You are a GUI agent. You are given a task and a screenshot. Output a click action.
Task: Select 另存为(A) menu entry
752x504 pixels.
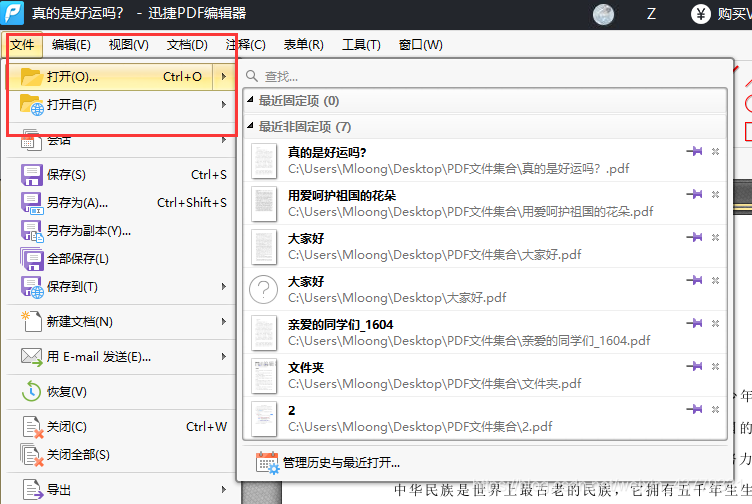[x=122, y=203]
